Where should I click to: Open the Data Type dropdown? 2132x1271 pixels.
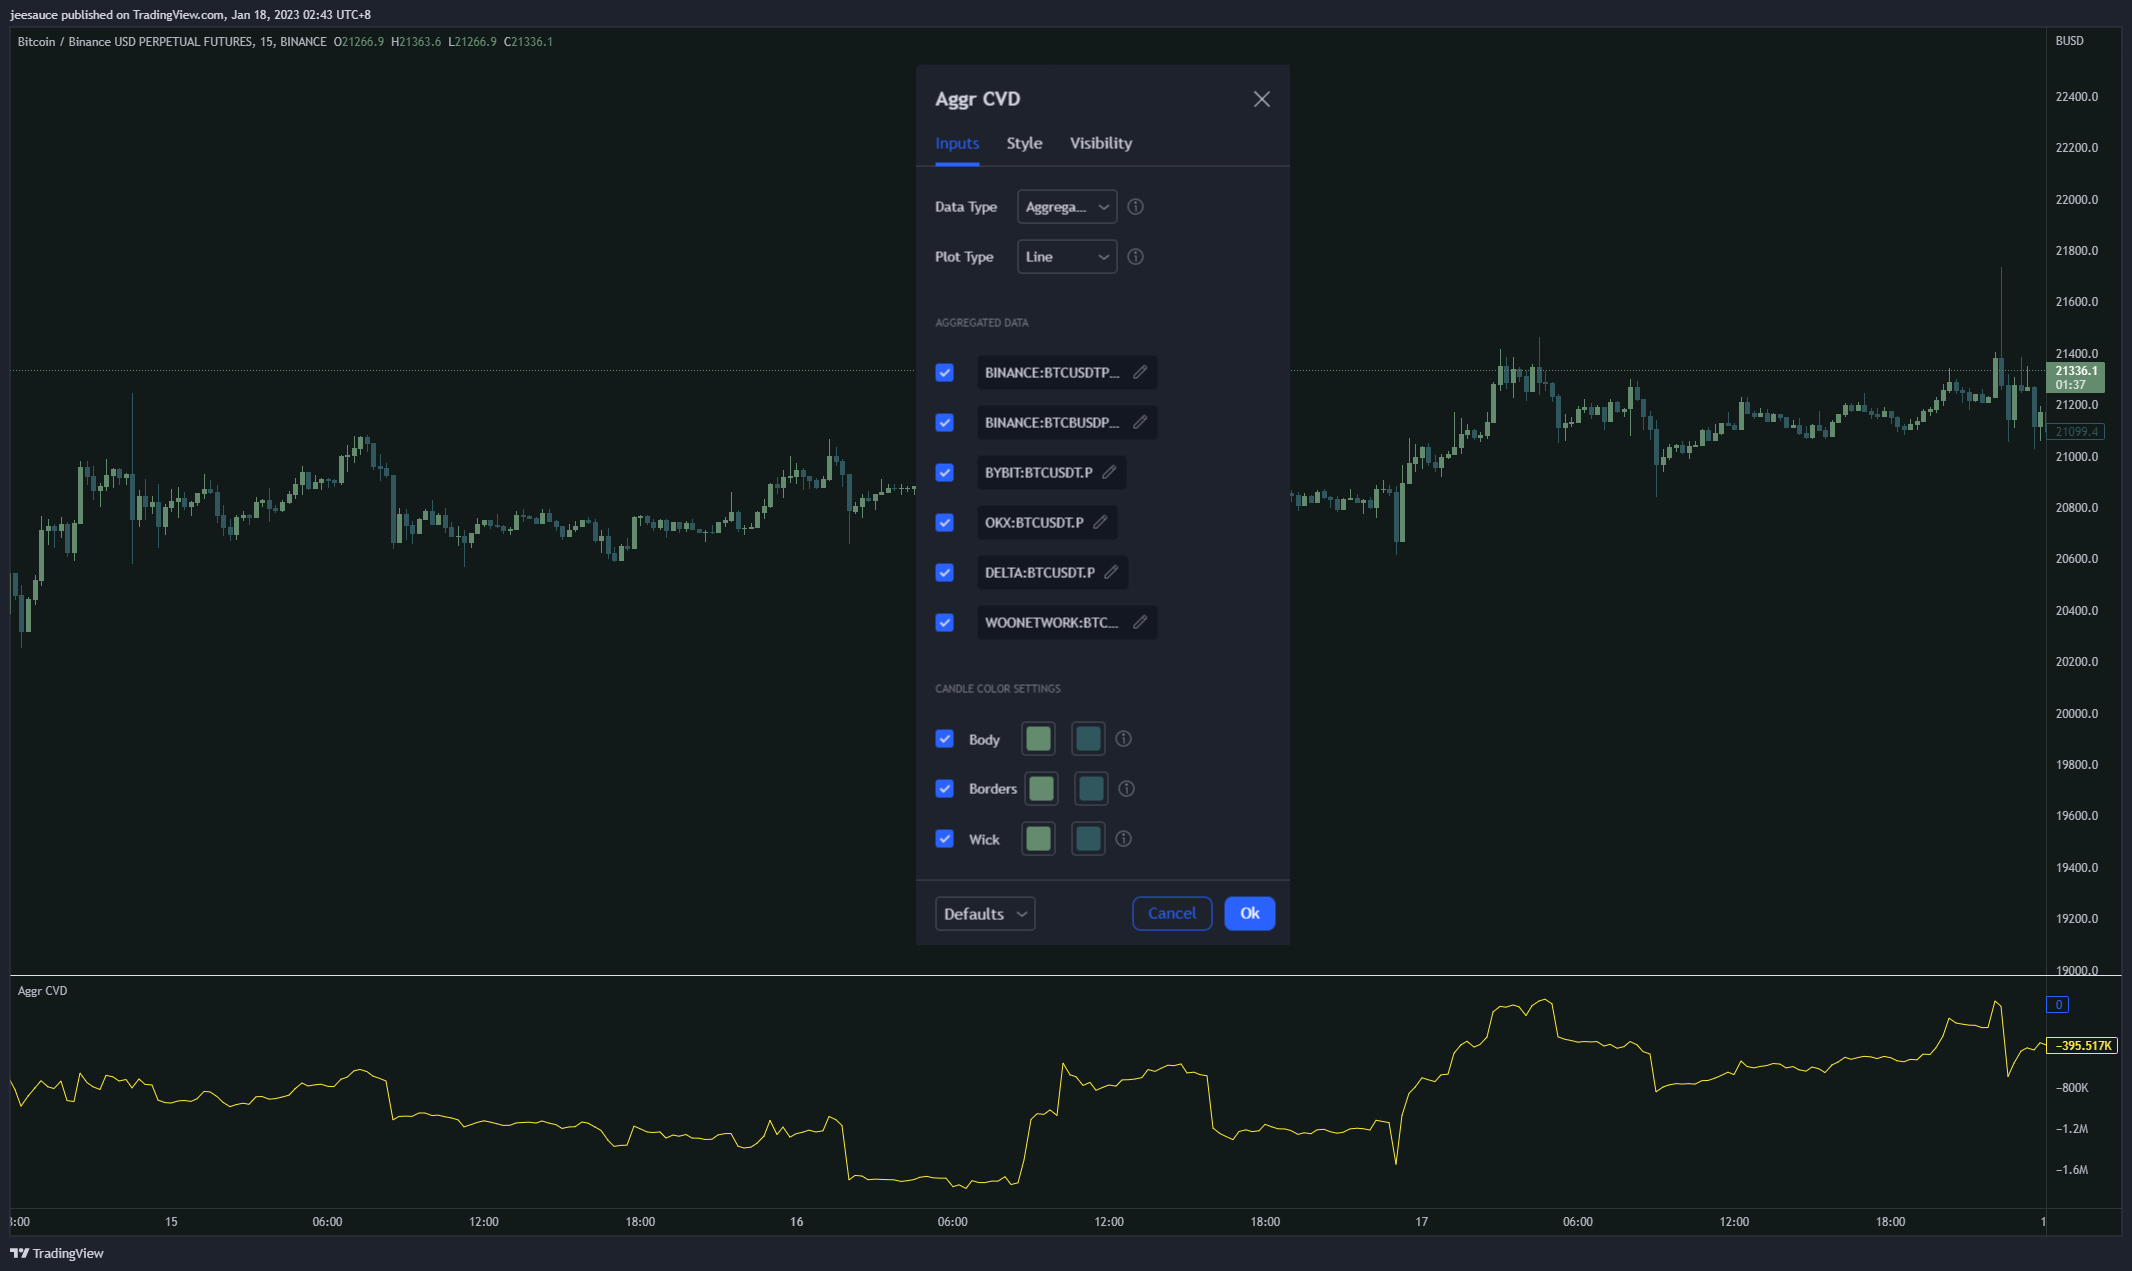click(1067, 207)
